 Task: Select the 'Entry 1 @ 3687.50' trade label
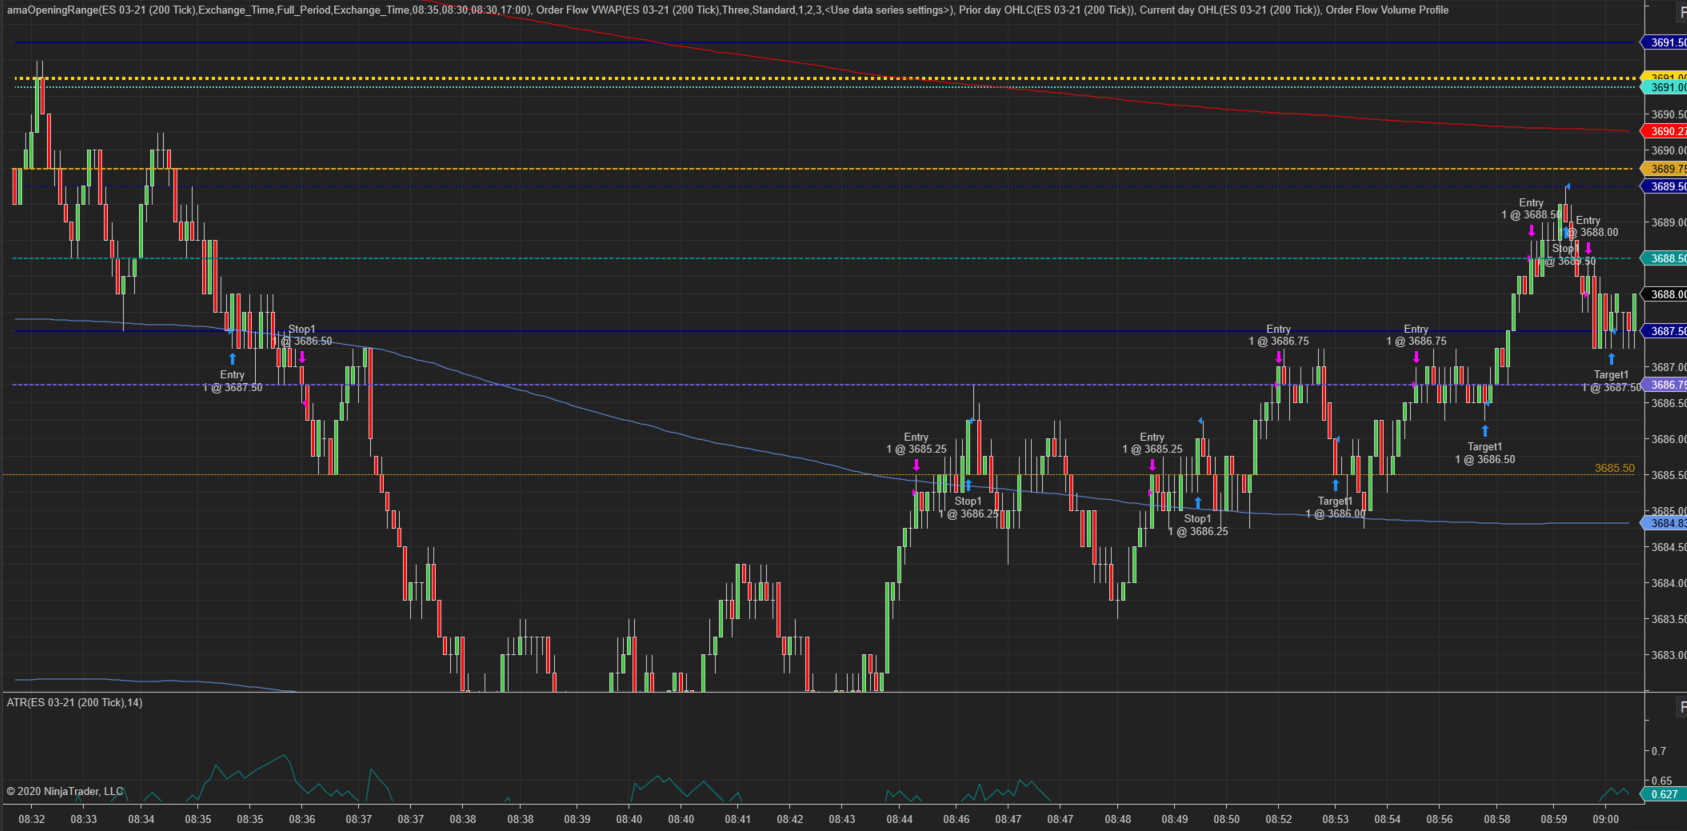point(233,381)
